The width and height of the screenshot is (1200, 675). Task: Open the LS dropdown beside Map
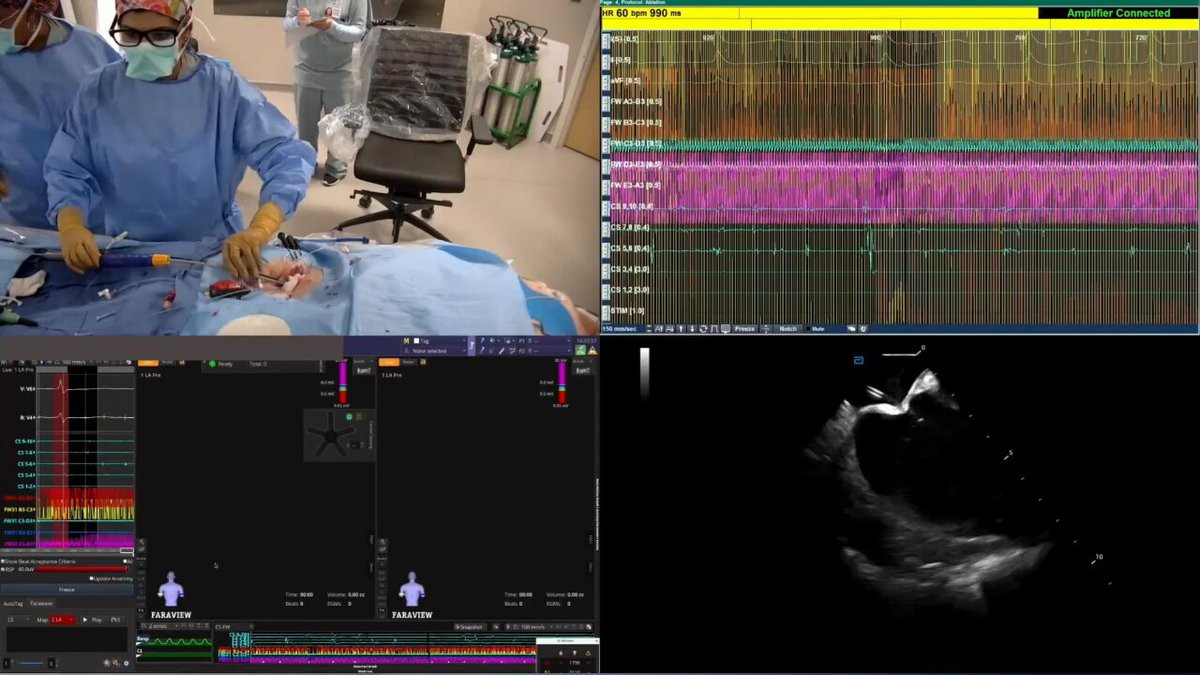pos(18,620)
